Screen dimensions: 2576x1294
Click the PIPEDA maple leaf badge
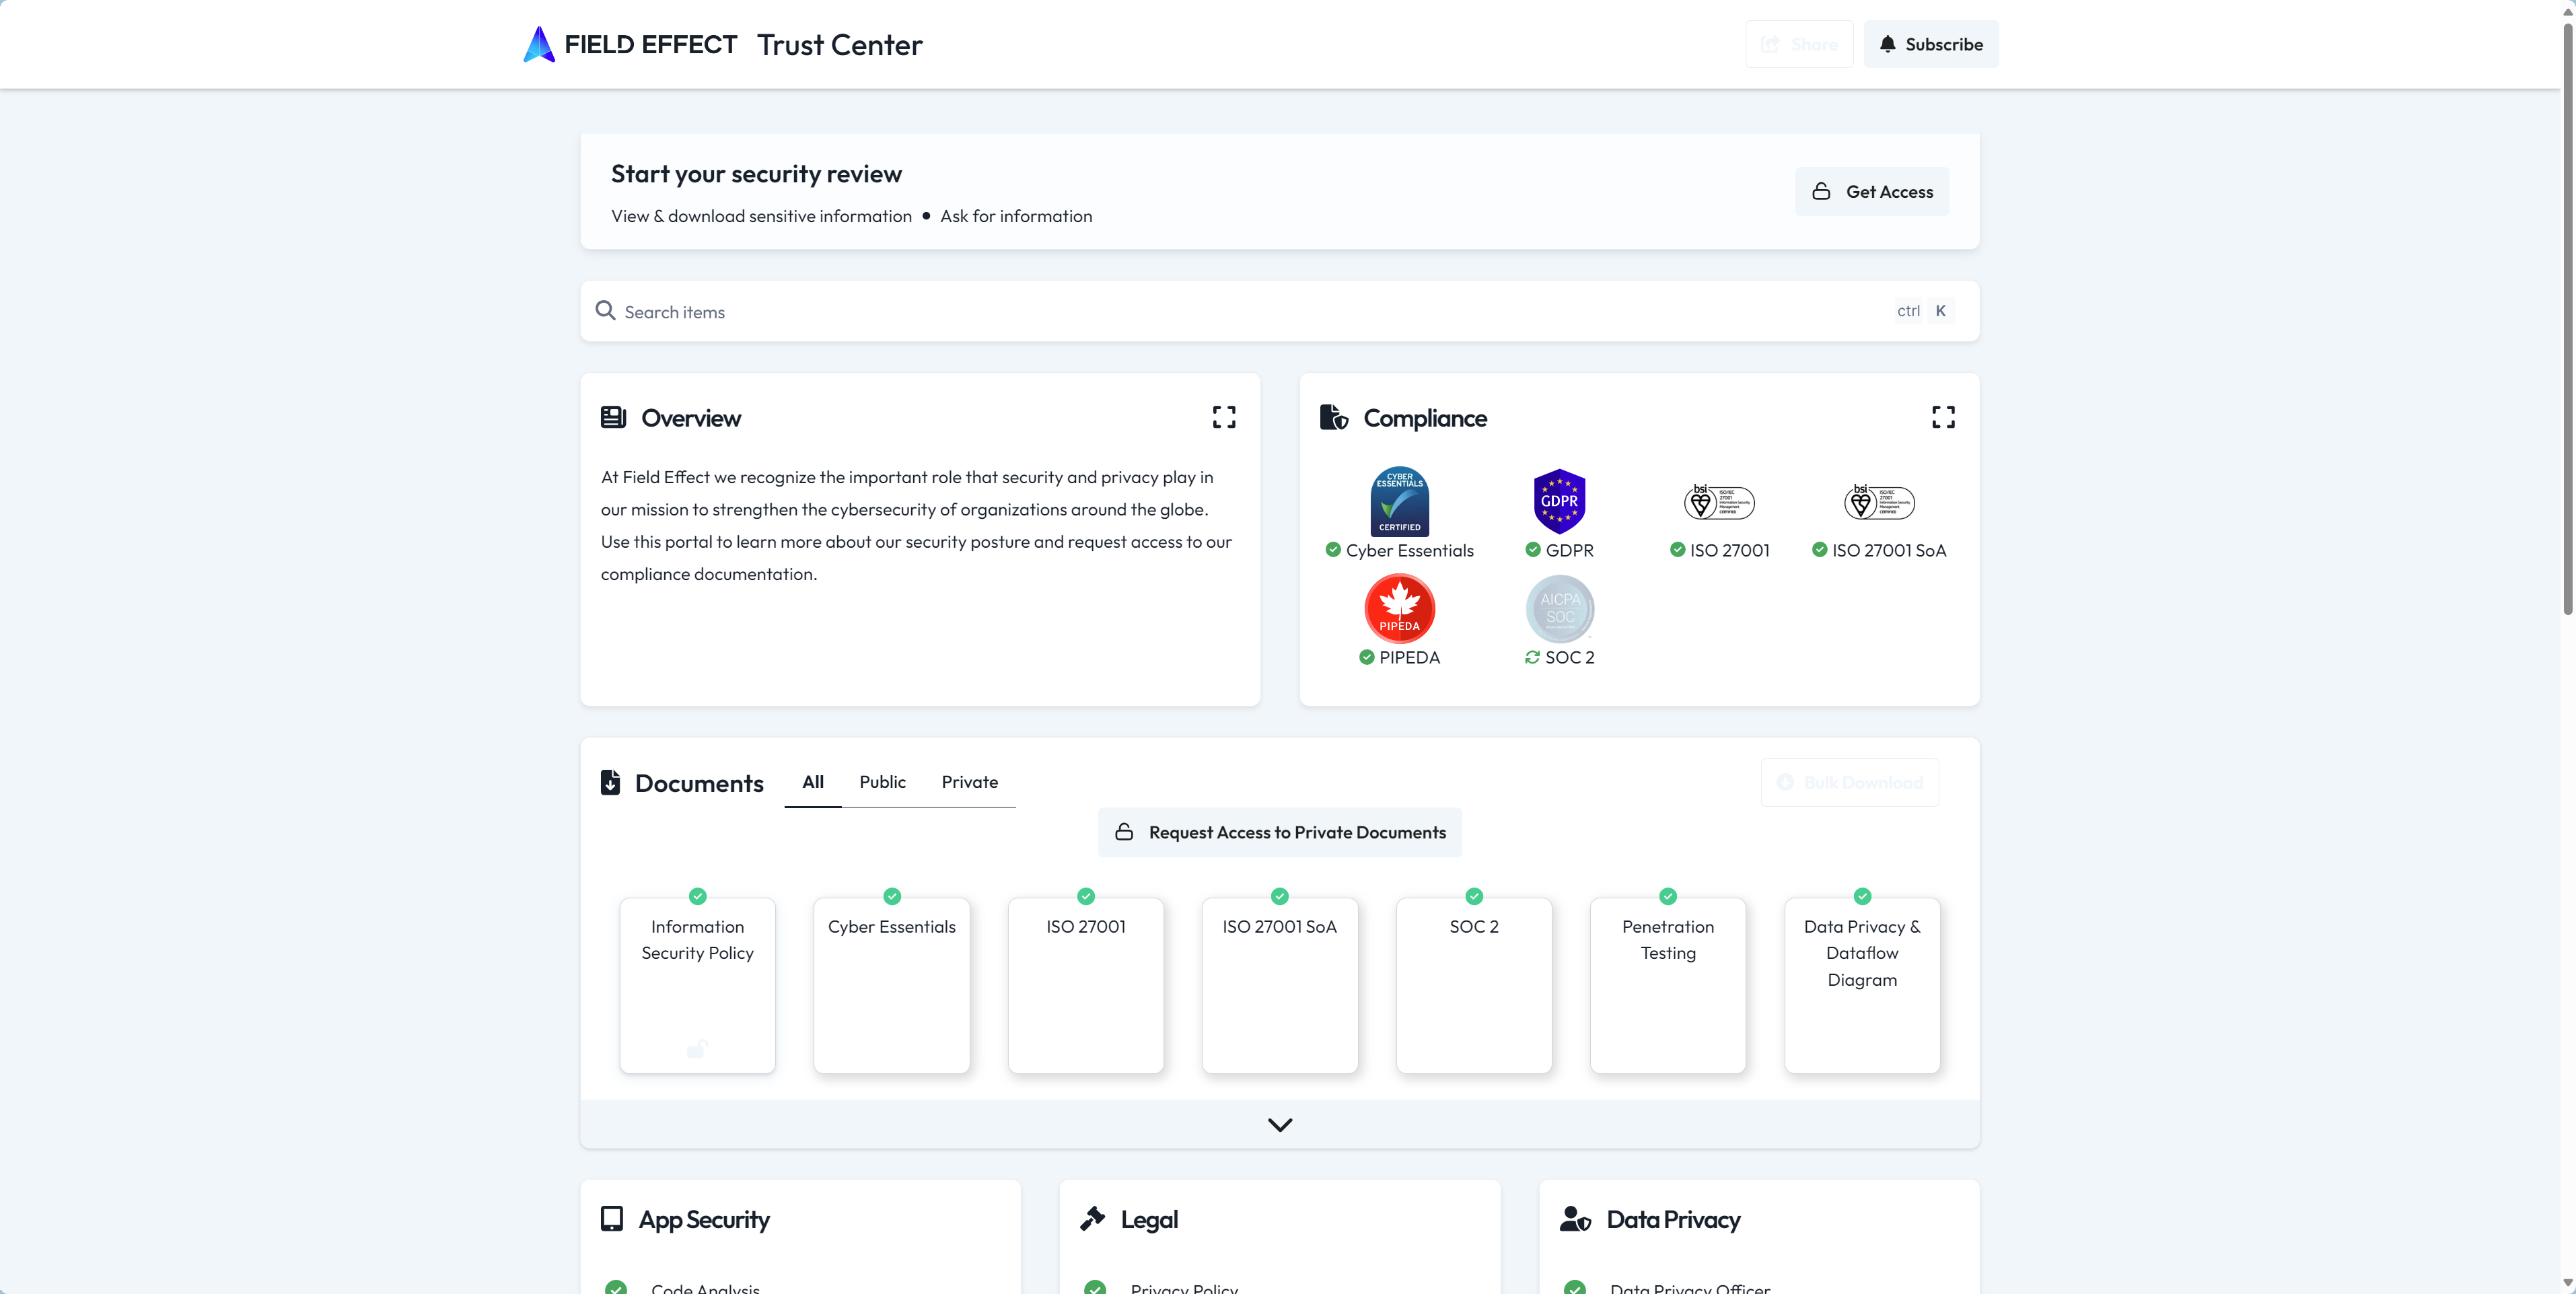pos(1399,608)
